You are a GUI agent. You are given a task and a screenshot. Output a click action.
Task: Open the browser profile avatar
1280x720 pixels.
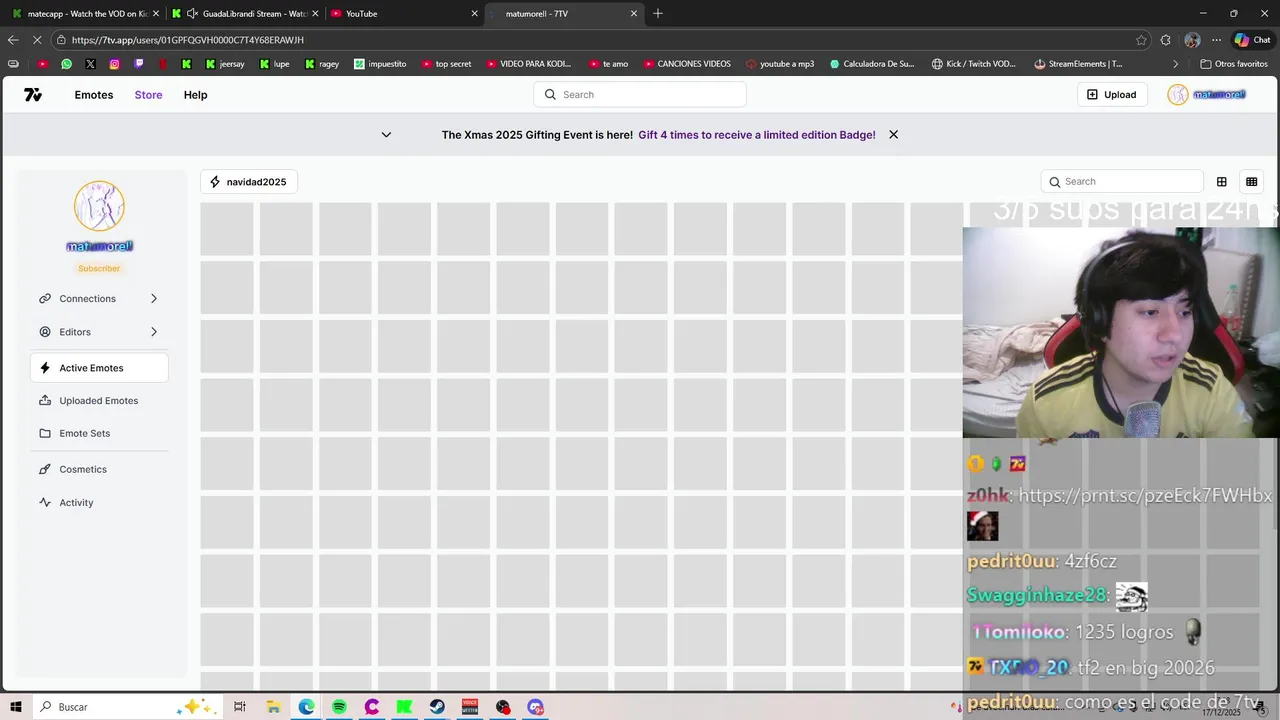pos(1192,40)
